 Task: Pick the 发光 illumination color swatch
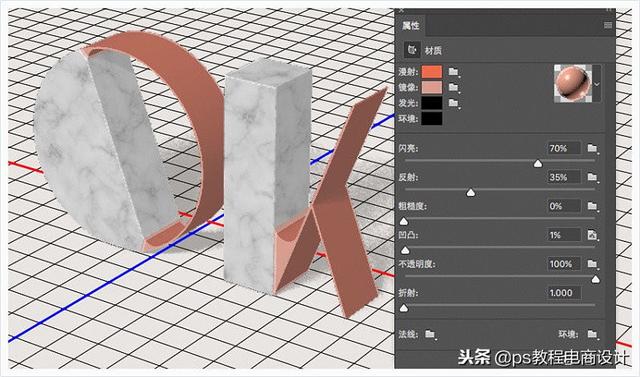(x=432, y=103)
